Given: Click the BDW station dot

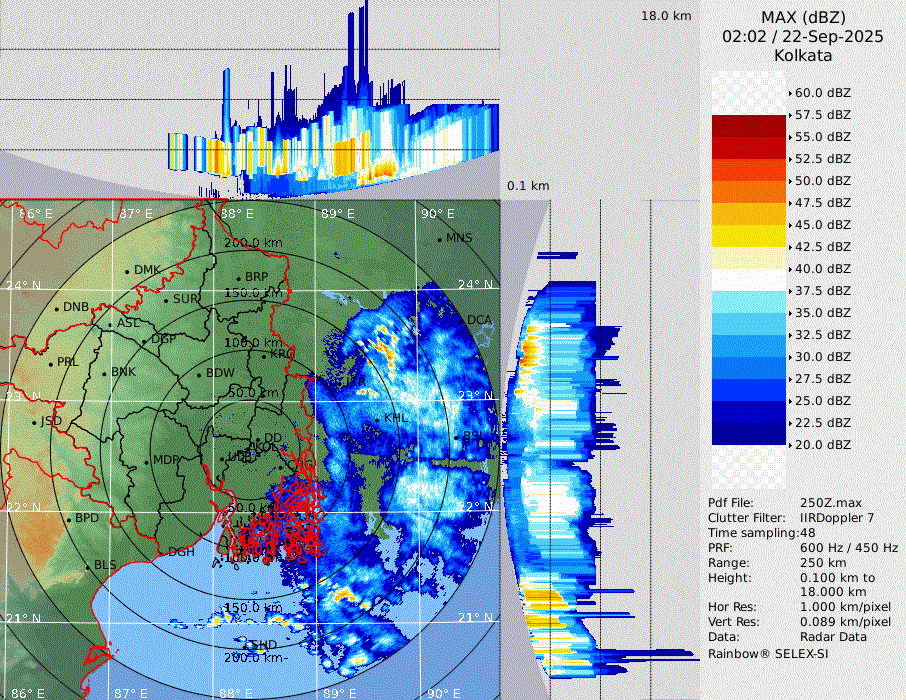Looking at the screenshot, I should [x=199, y=374].
